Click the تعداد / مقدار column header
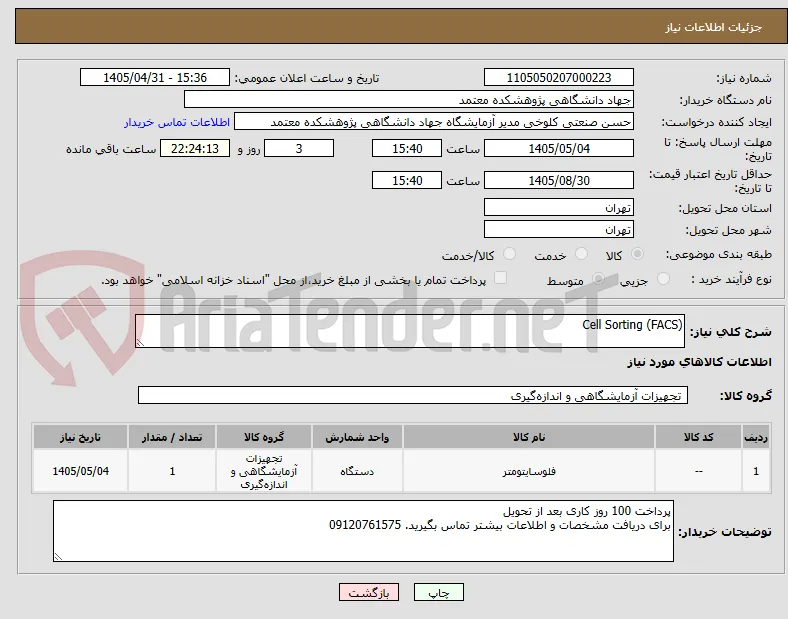The image size is (788, 619). (x=172, y=437)
